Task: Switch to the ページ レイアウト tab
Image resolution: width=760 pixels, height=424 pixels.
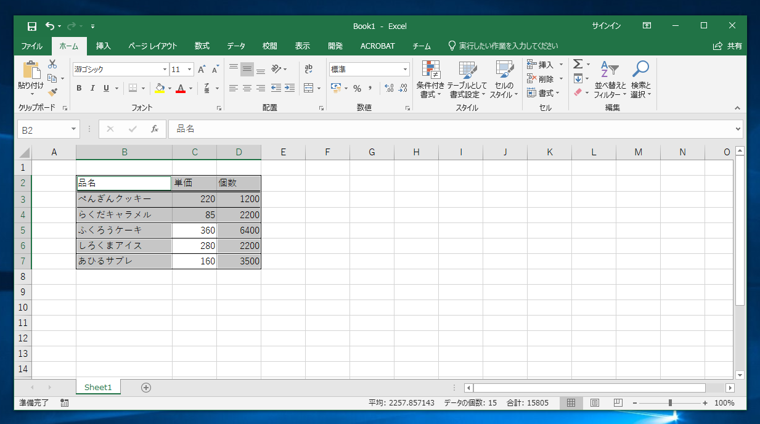Action: point(153,46)
